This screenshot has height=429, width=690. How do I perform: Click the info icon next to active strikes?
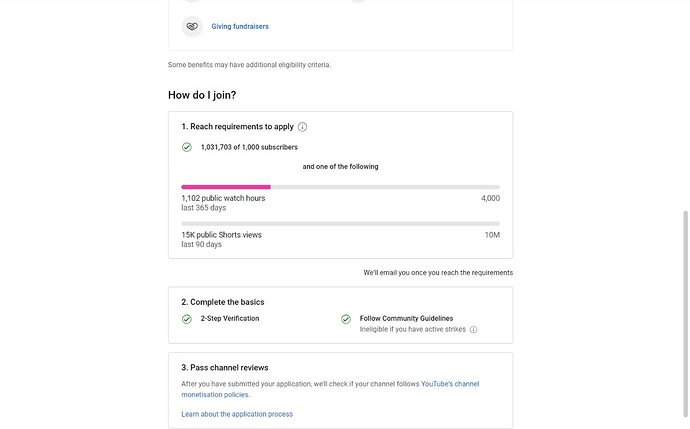(x=473, y=329)
